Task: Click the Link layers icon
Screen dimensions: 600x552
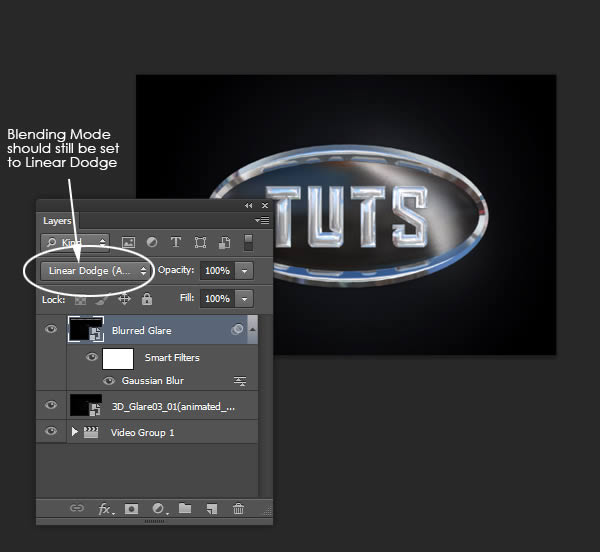Action: coord(77,508)
